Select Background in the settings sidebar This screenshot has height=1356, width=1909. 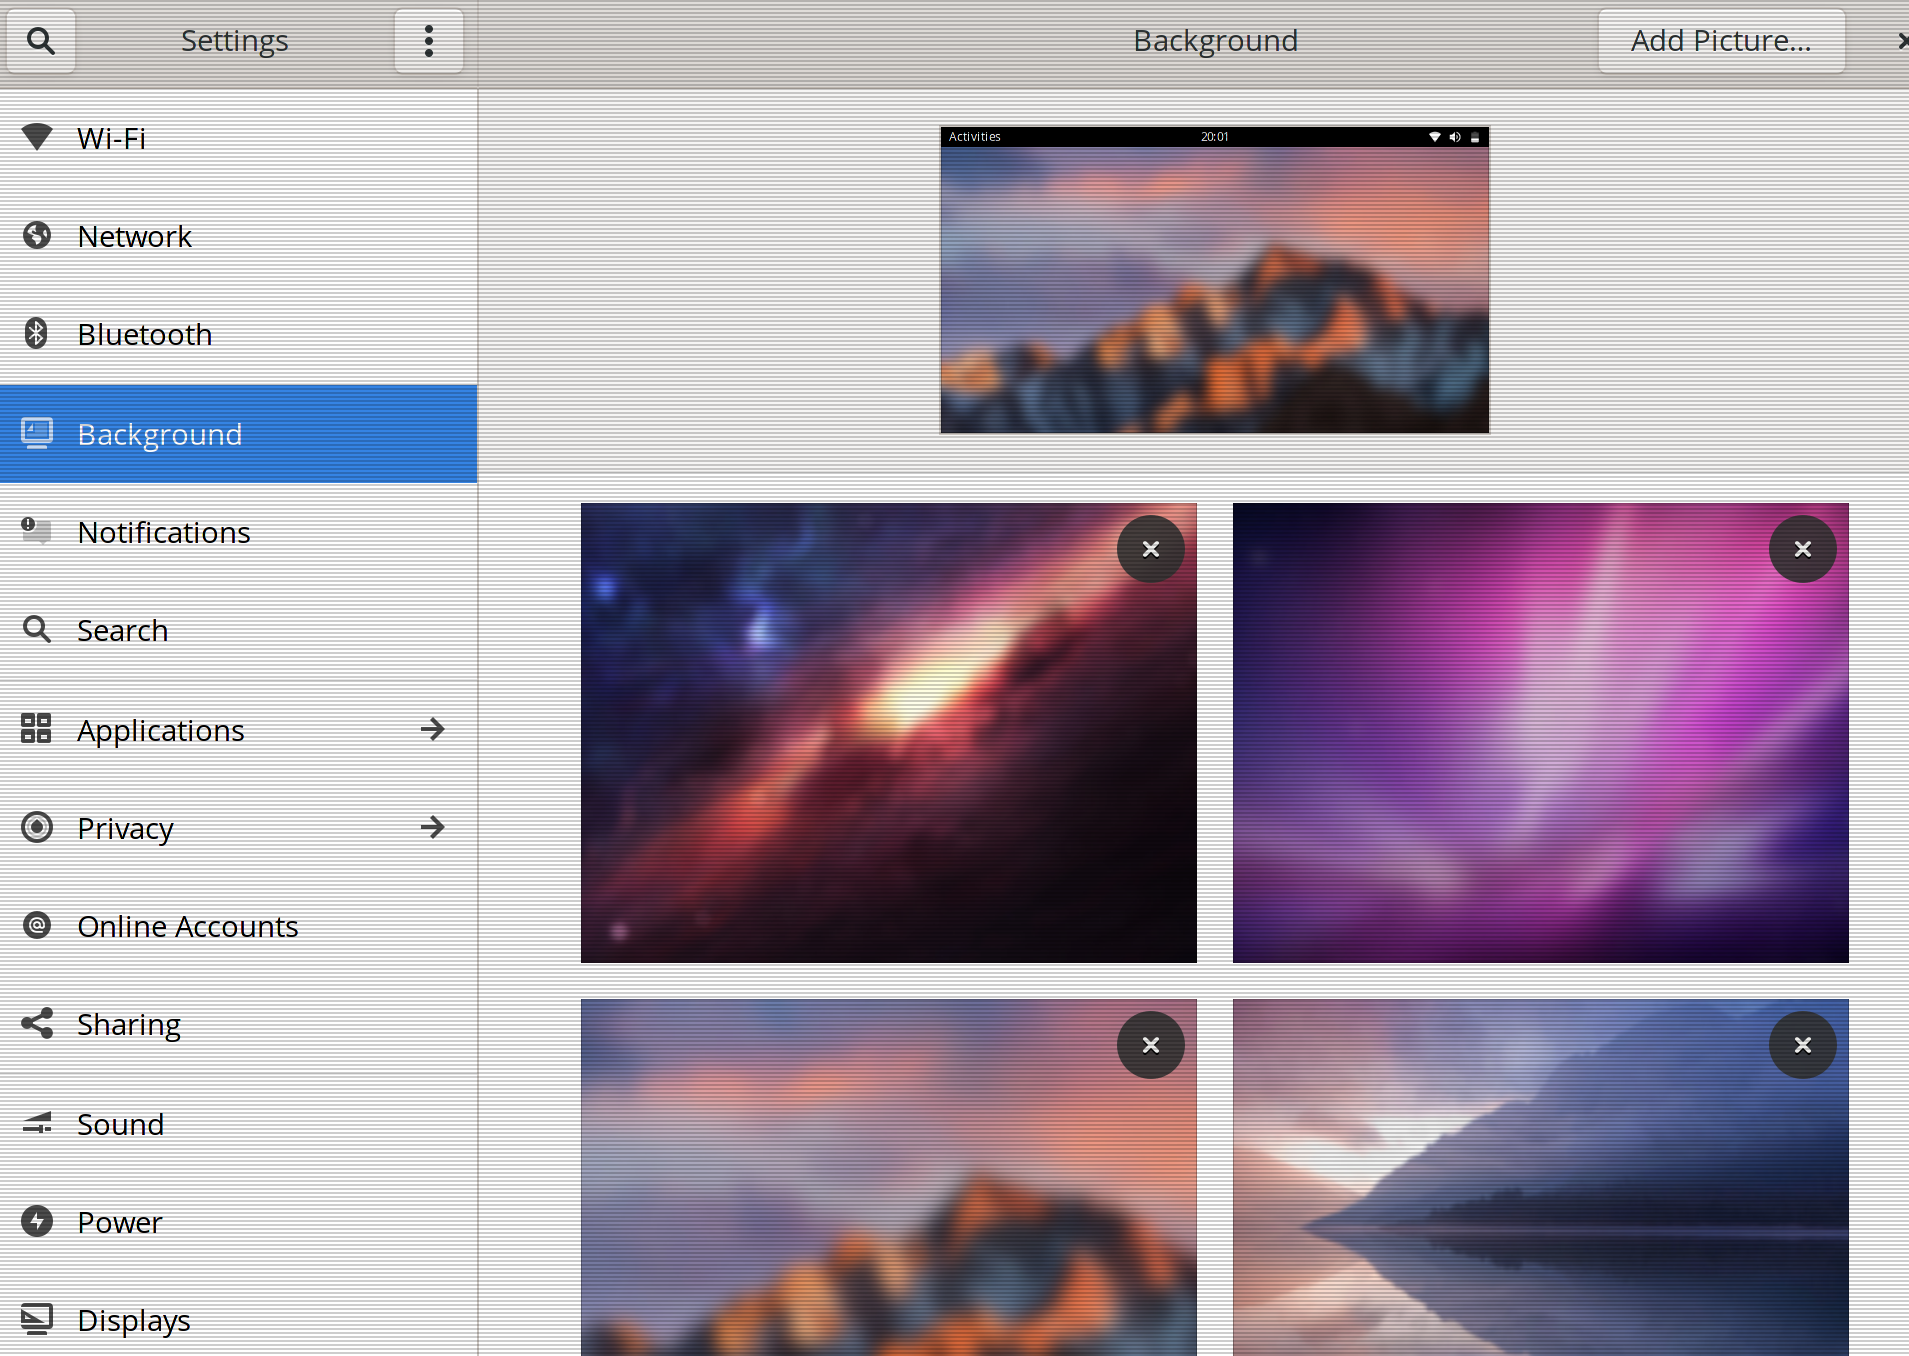point(160,434)
